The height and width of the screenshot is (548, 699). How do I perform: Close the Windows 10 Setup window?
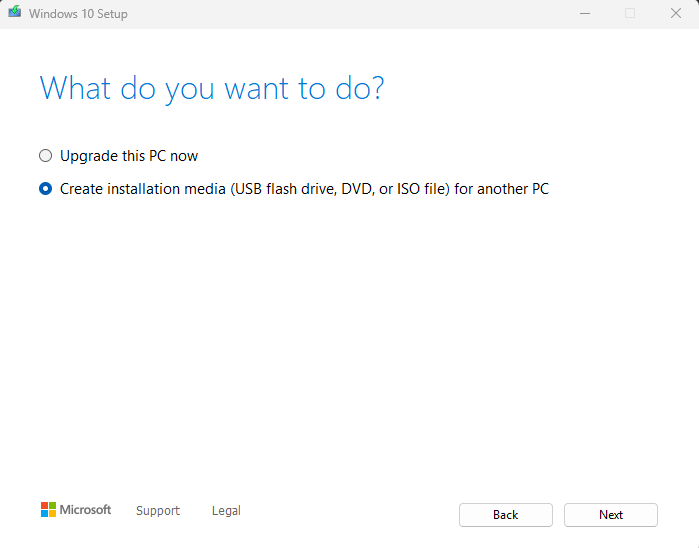point(676,13)
